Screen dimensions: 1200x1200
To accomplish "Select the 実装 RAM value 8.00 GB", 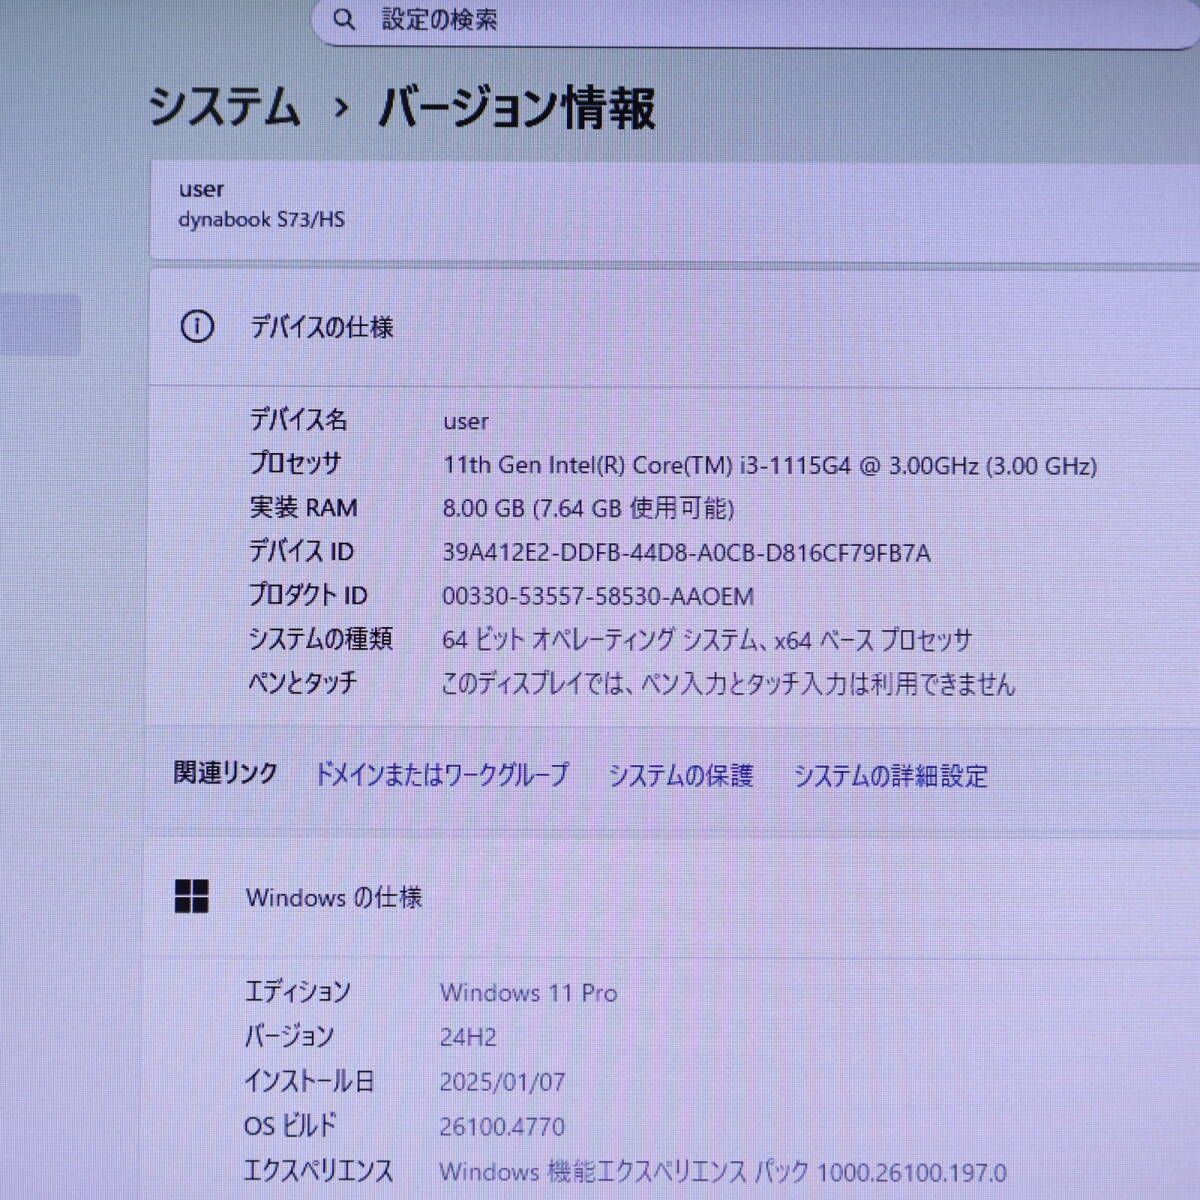I will point(588,508).
